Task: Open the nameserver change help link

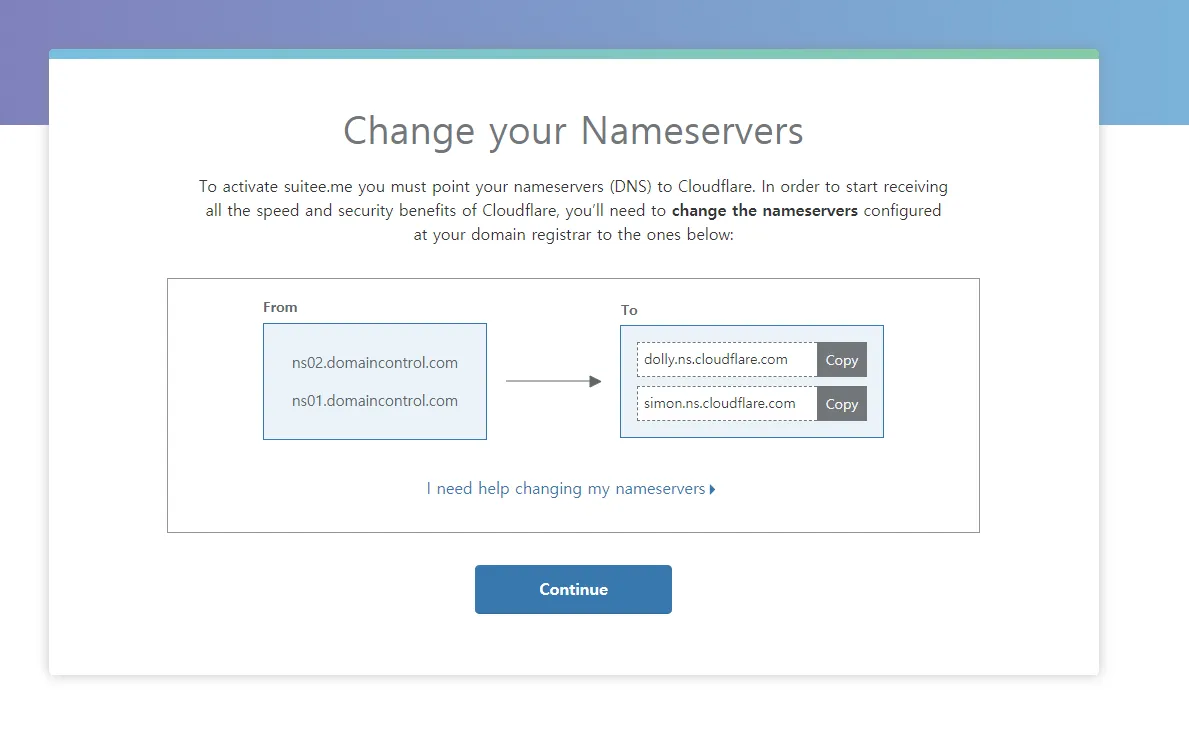Action: (x=566, y=489)
